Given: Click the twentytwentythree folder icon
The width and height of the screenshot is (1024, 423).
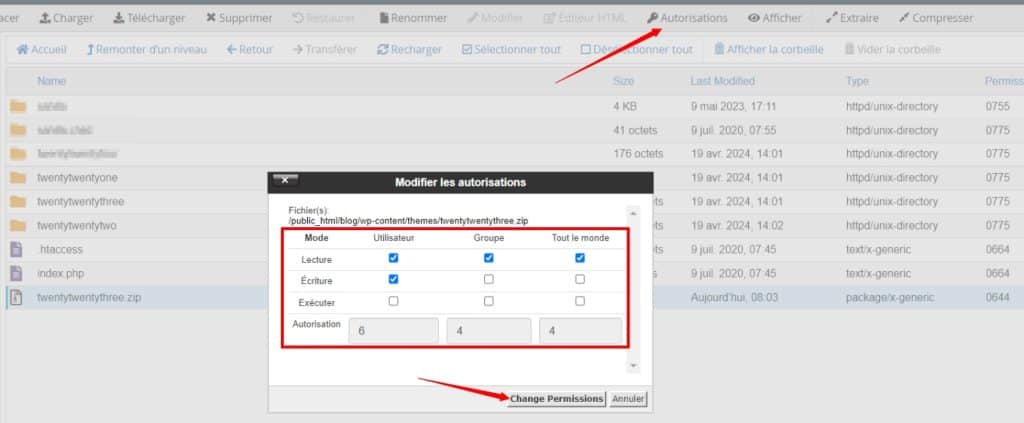Looking at the screenshot, I should pyautogui.click(x=18, y=202).
